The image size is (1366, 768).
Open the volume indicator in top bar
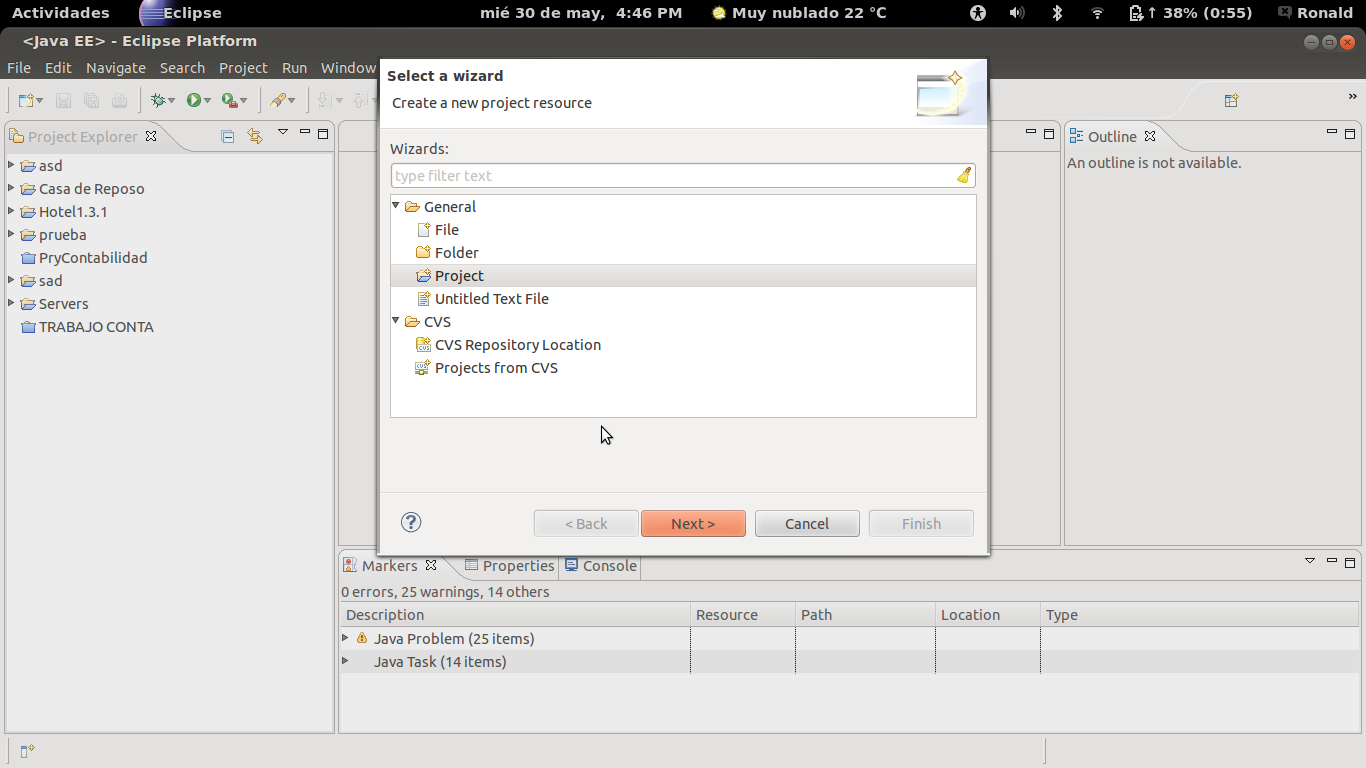(x=1017, y=13)
